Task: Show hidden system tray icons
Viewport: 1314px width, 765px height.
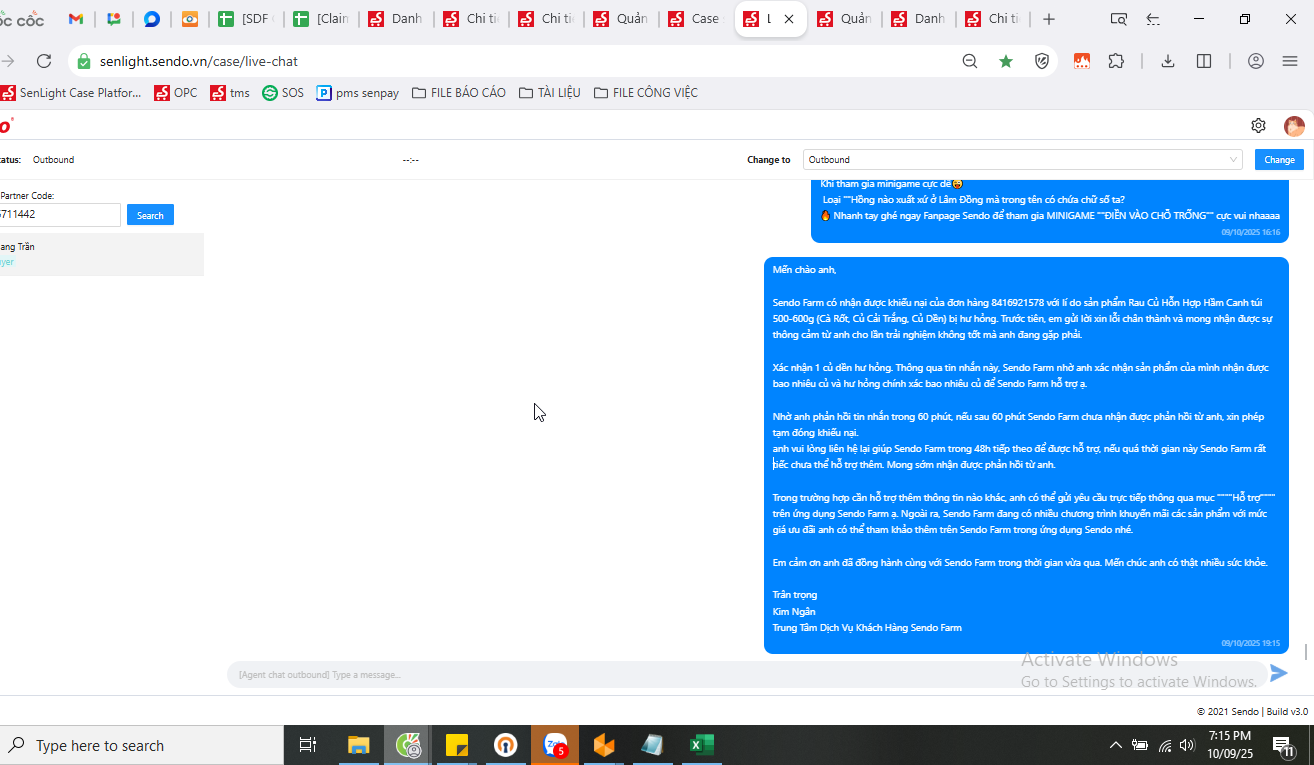Action: tap(1116, 745)
